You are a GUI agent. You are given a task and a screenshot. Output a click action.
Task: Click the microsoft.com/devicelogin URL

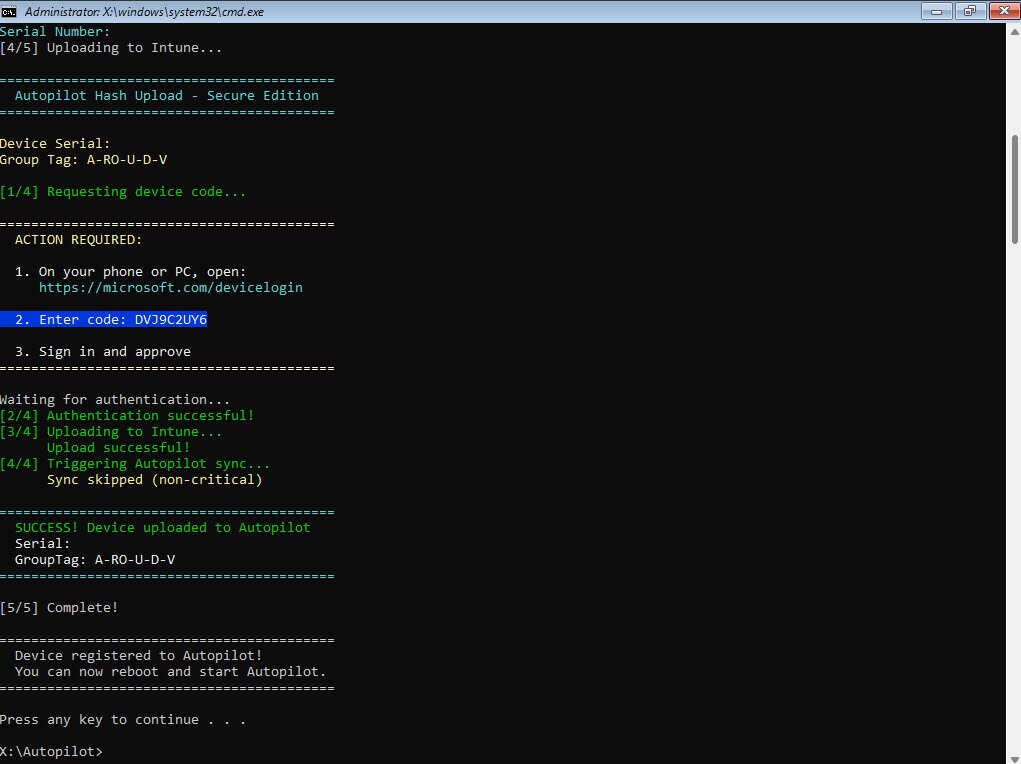pos(170,288)
